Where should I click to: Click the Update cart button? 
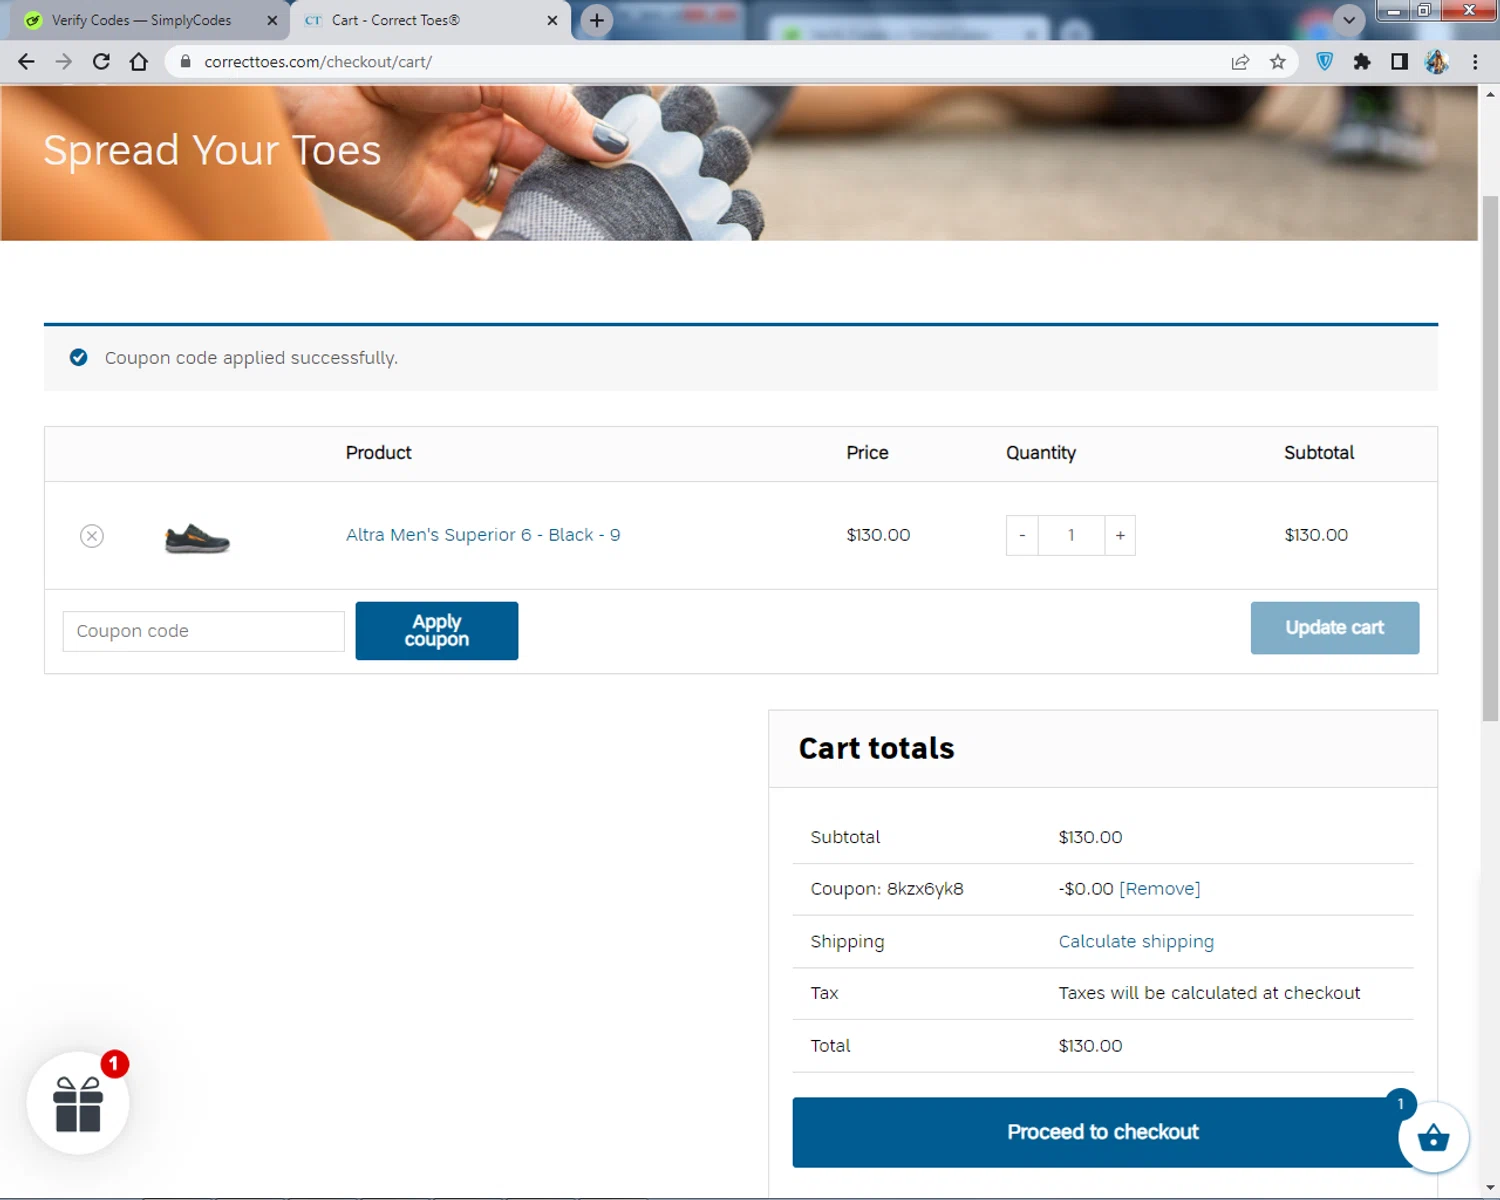point(1335,628)
